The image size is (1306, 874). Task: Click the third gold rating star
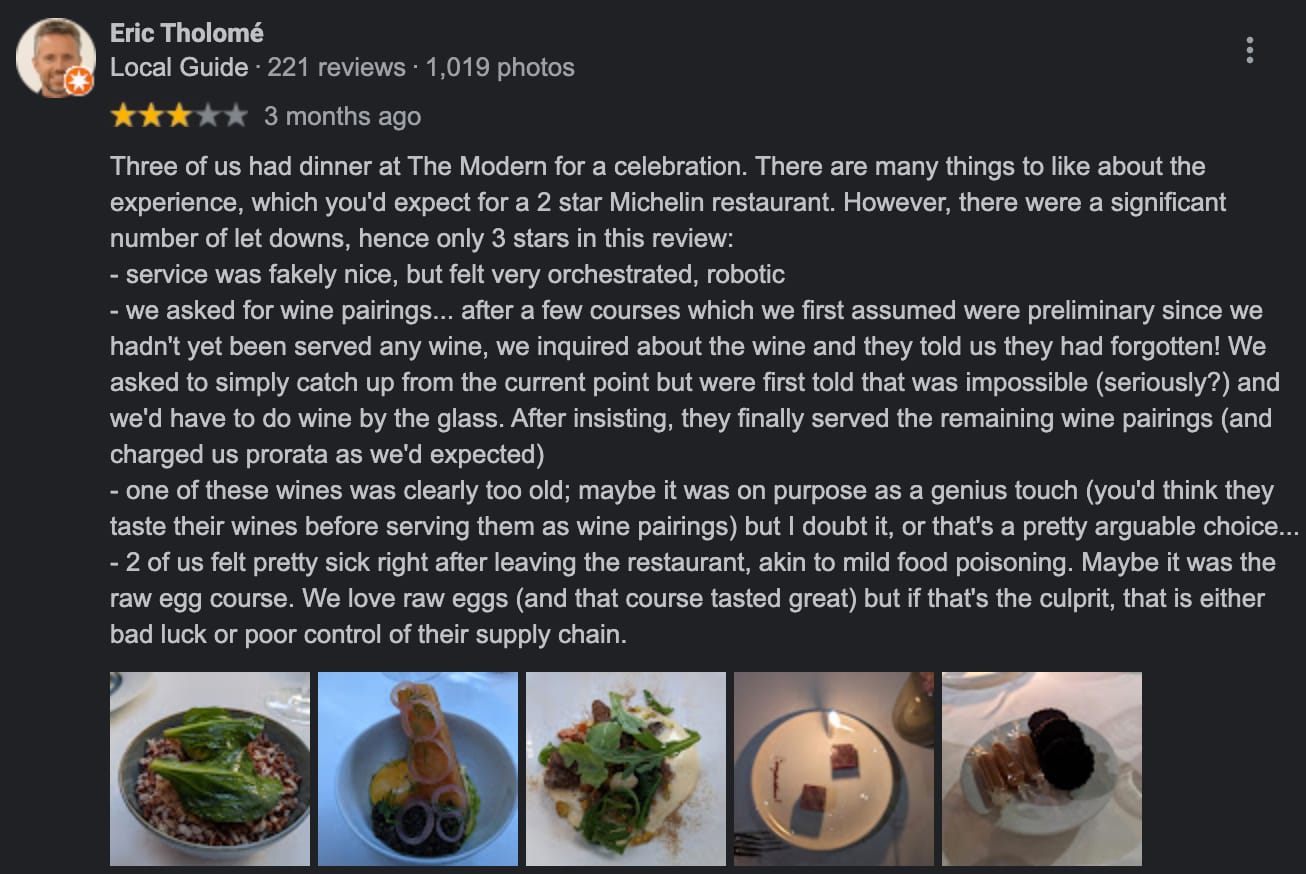tap(179, 116)
